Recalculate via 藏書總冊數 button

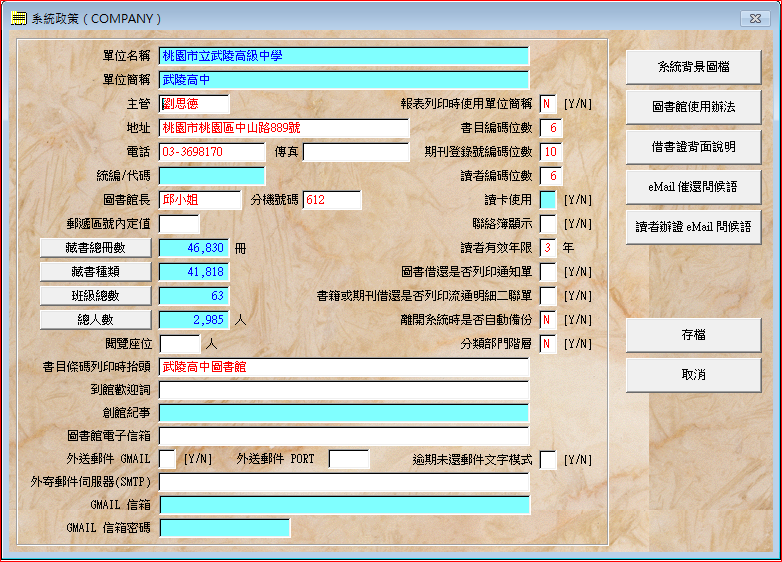95,248
